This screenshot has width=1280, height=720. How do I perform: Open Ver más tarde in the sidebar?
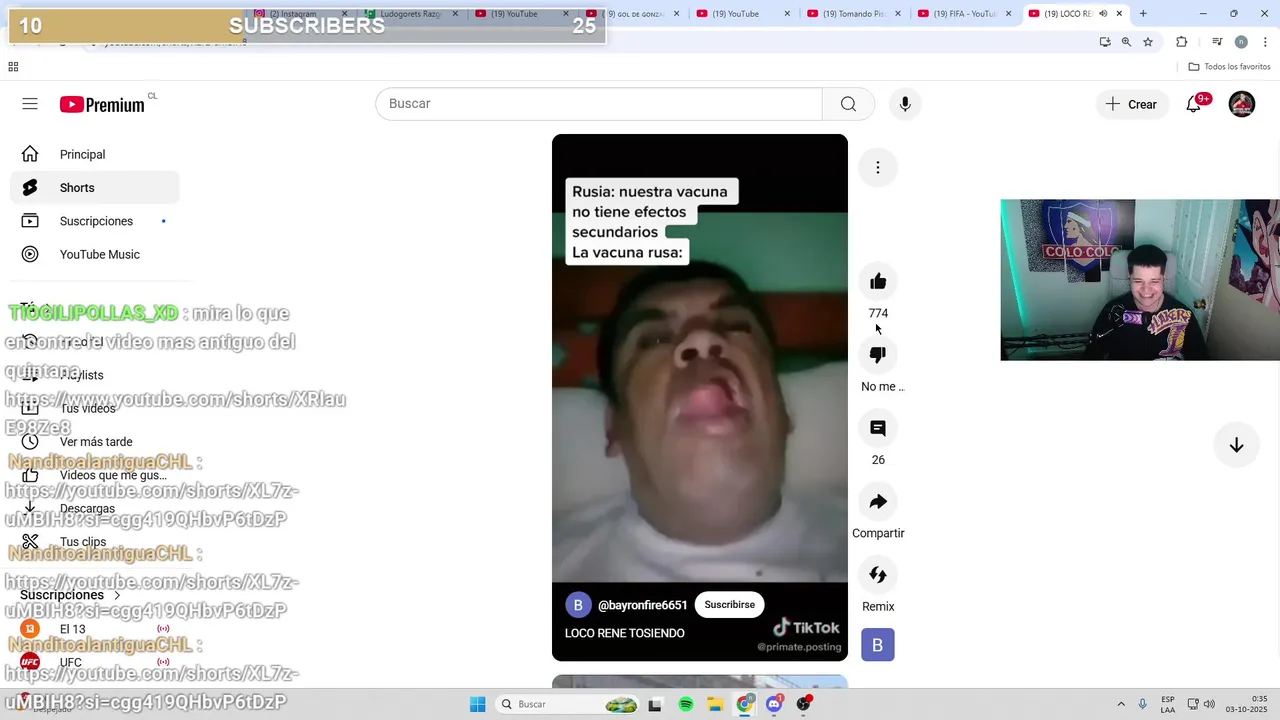click(x=95, y=442)
